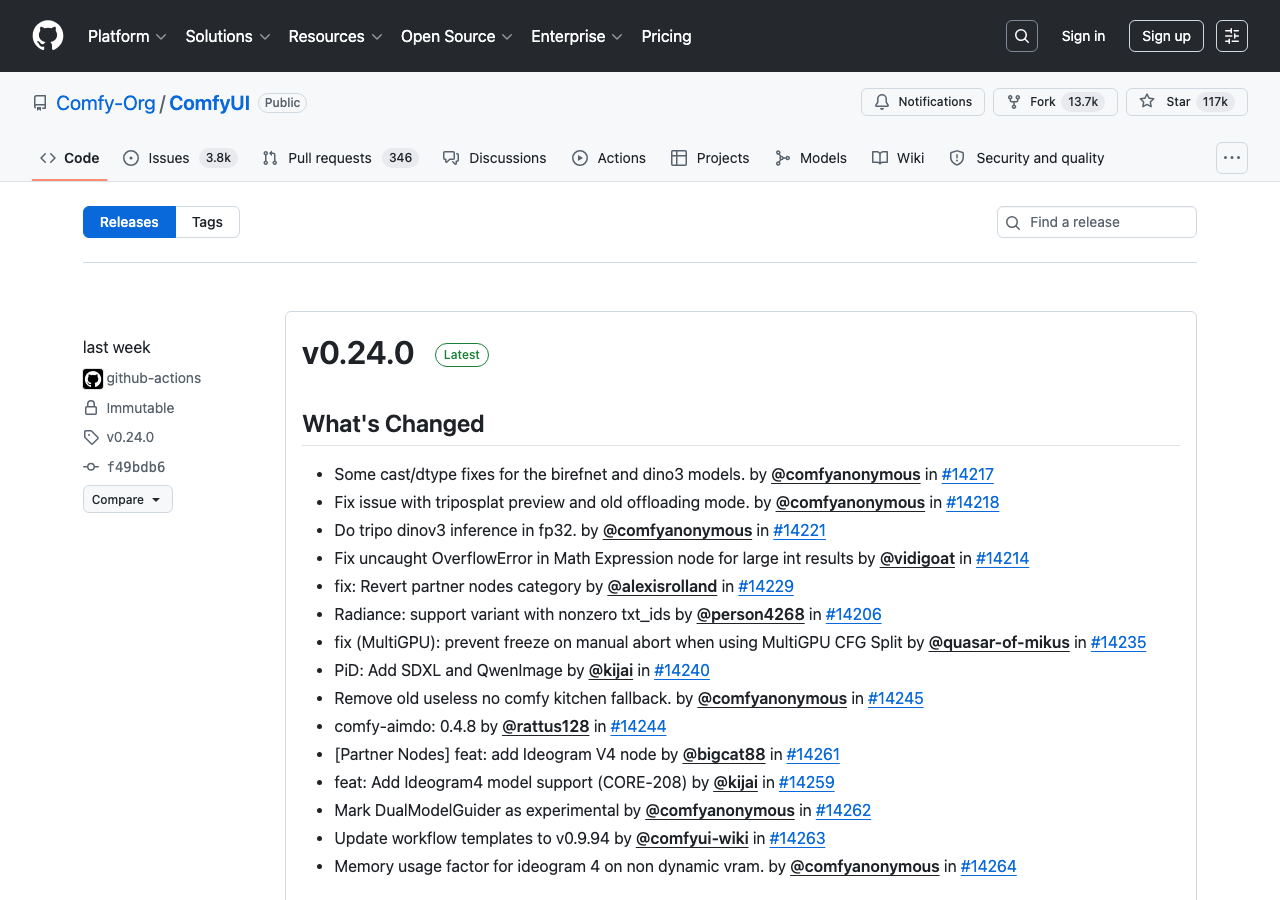Open the three-dot repository navigation overflow menu
This screenshot has height=900, width=1280.
pos(1232,158)
